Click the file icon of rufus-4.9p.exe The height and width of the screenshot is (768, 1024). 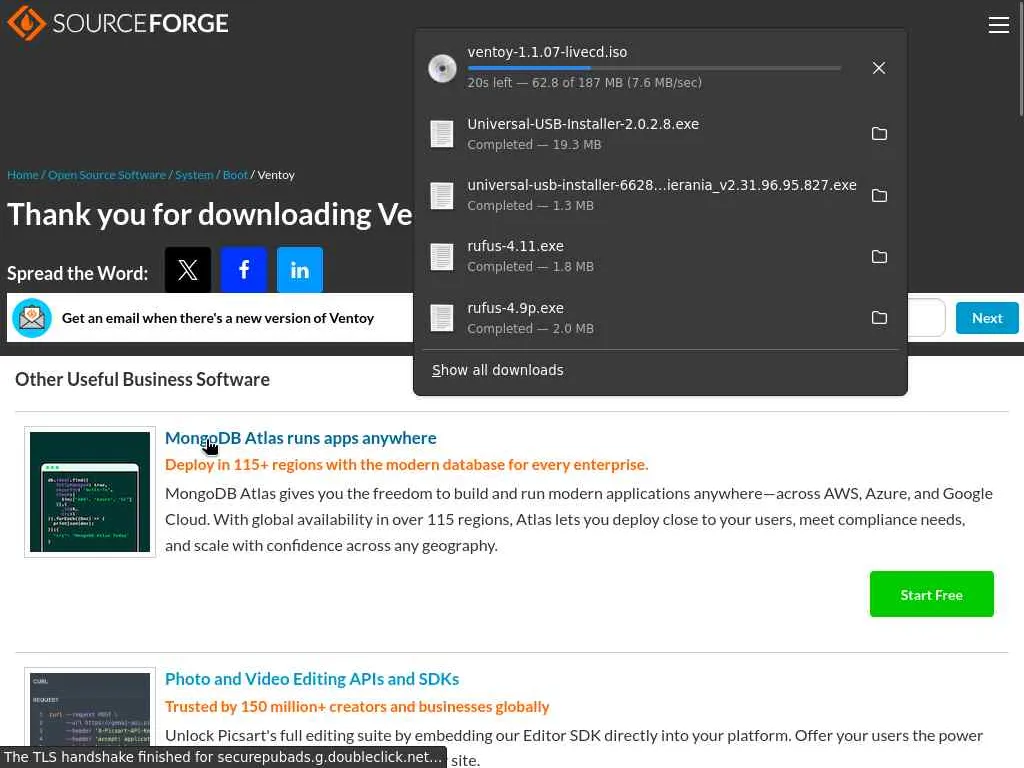pyautogui.click(x=442, y=318)
